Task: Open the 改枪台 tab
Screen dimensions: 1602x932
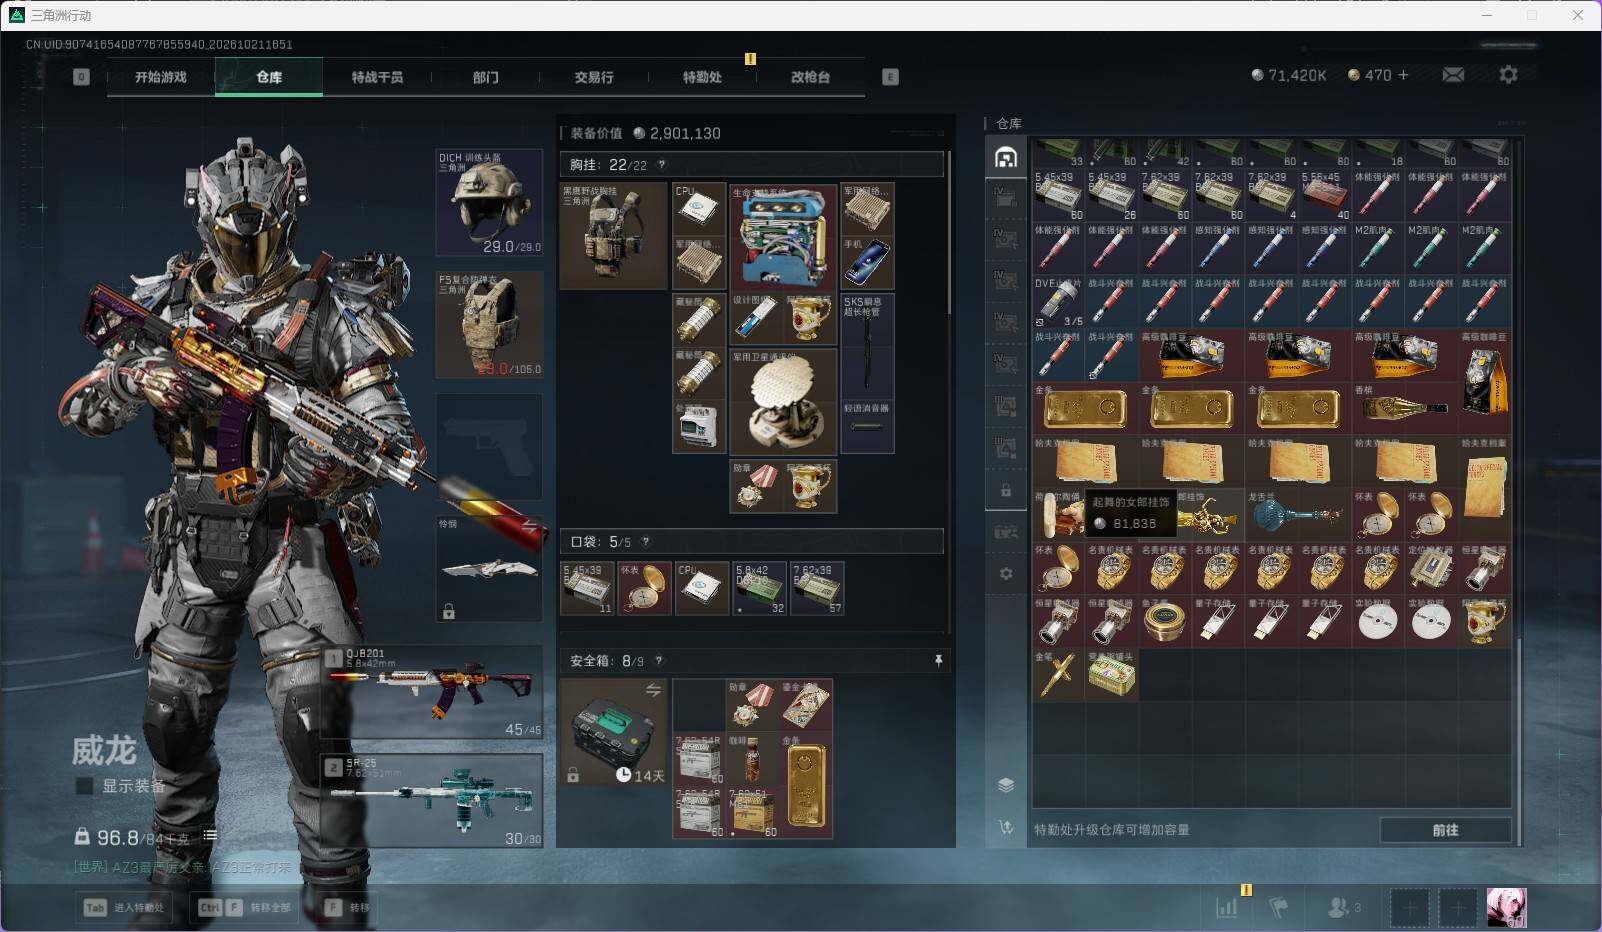Action: point(810,77)
